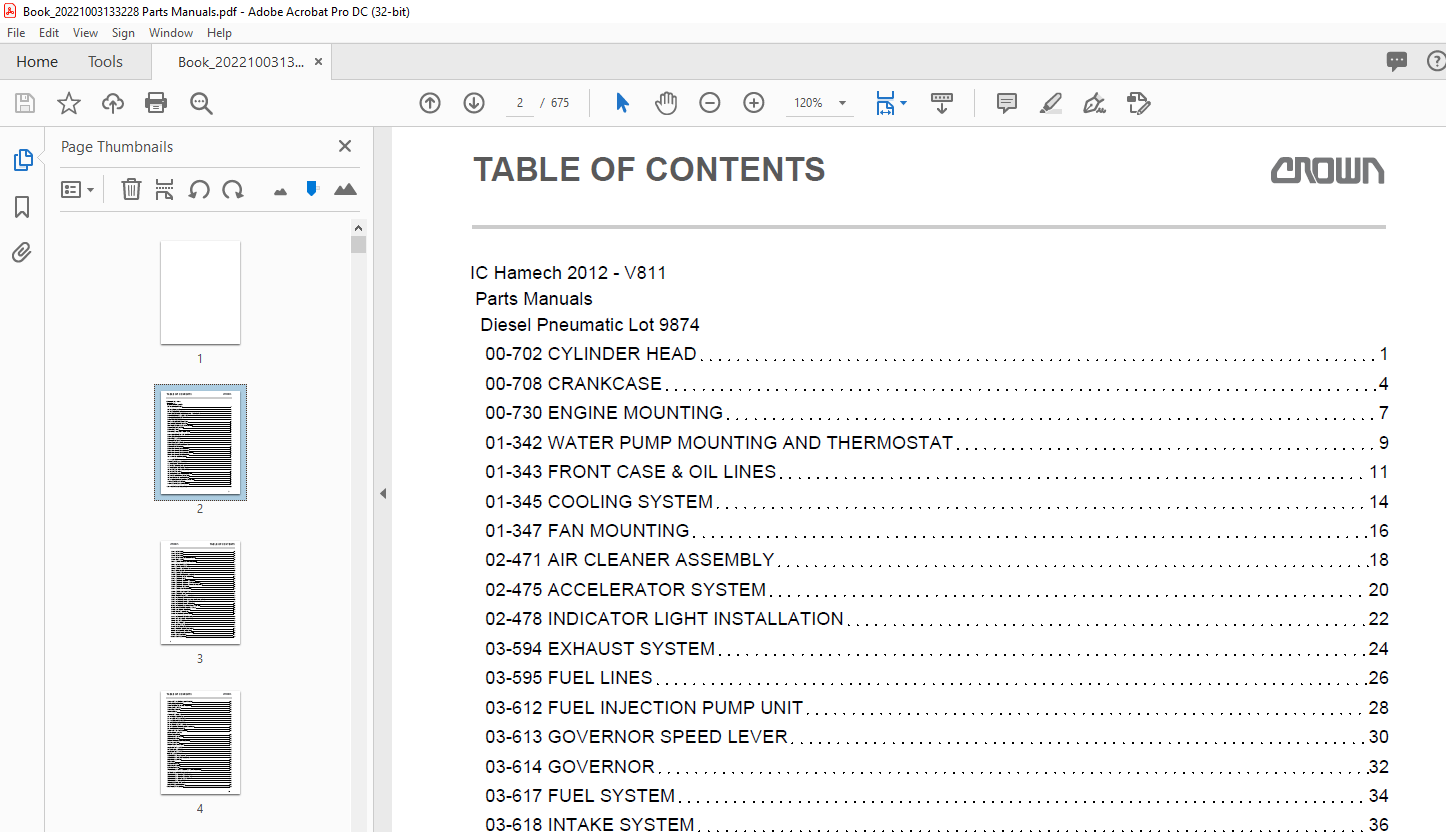Click the thumbnails panel scroll up arrow

358,227
